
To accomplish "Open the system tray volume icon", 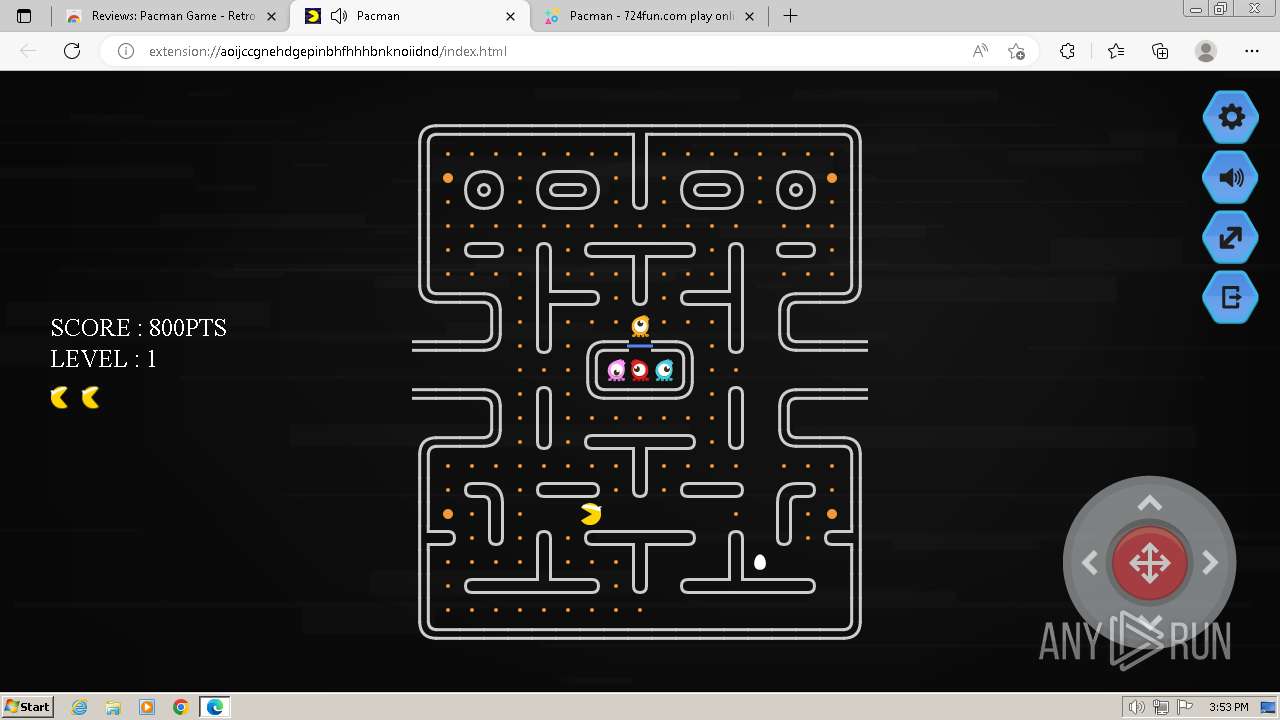I will point(1137,707).
